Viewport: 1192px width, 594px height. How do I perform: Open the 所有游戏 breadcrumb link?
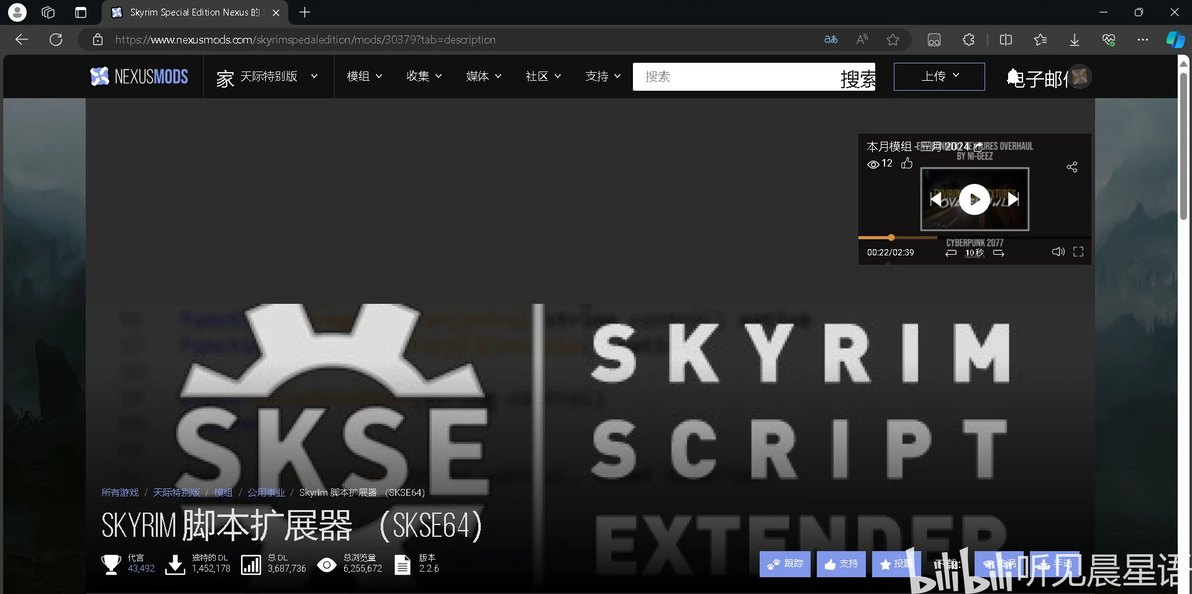point(120,493)
